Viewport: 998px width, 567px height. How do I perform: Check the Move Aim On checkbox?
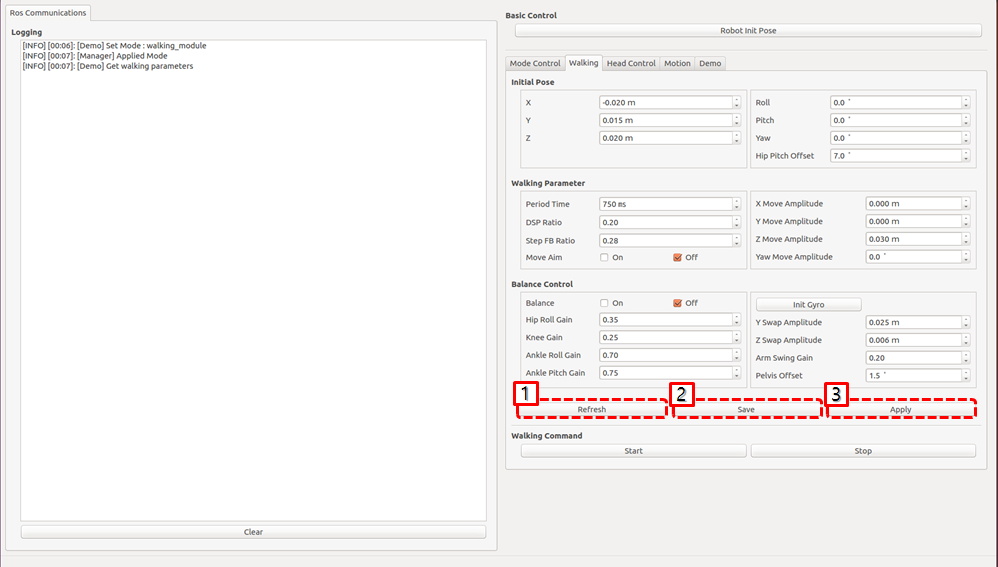pos(604,258)
